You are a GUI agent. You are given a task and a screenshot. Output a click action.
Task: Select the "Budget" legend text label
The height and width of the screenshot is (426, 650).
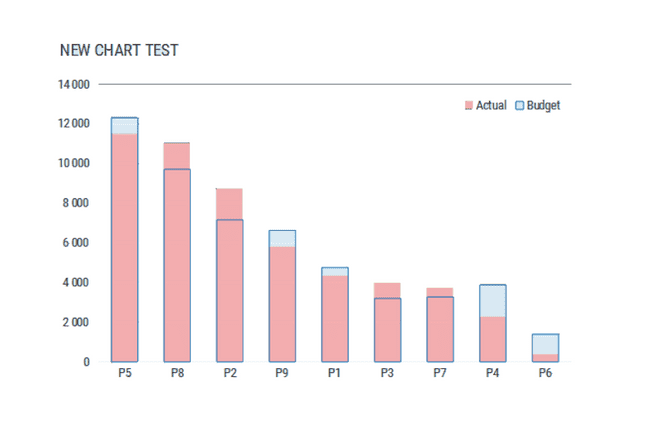[x=543, y=105]
